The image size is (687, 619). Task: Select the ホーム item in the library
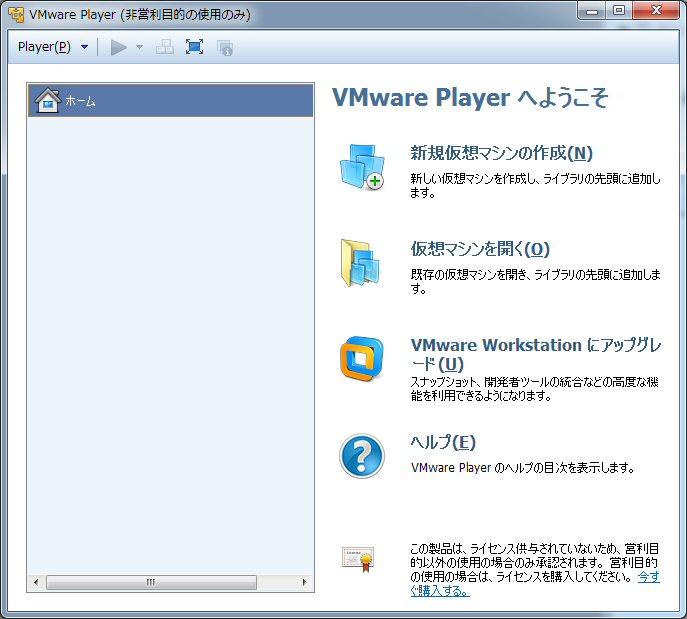[170, 100]
